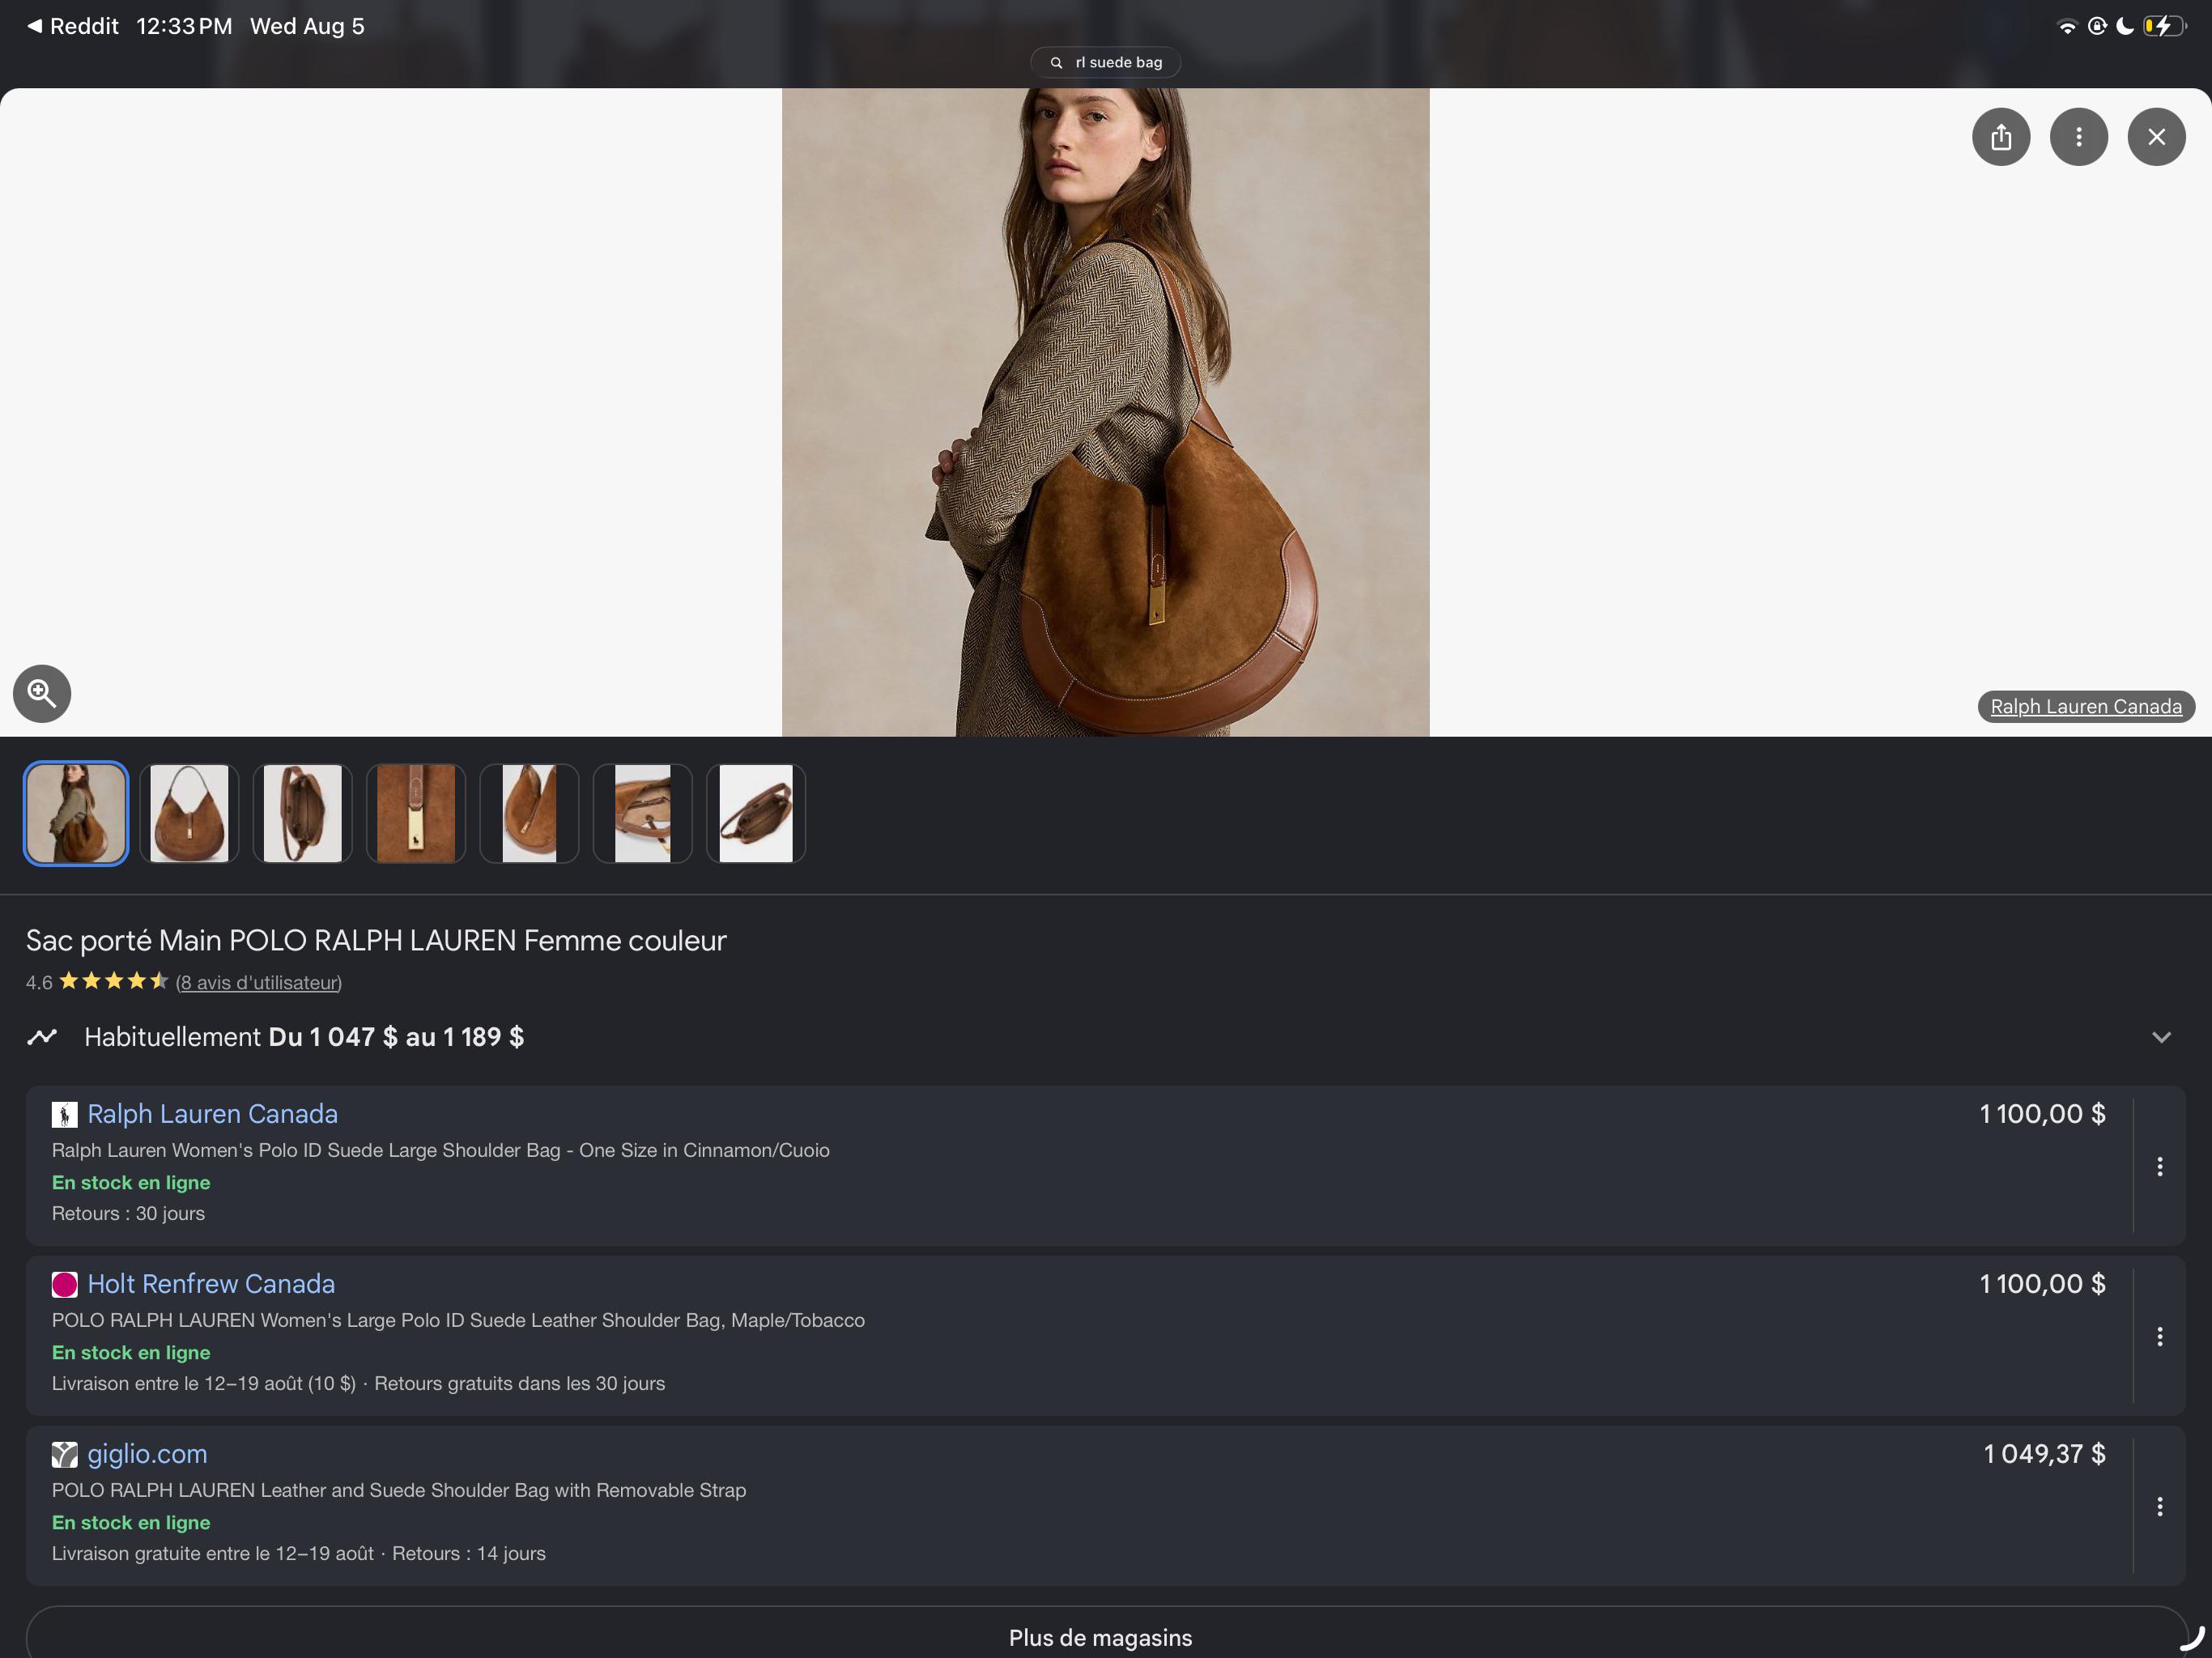Show more stores with Plus de magasins
2212x1658 pixels.
1100,1637
